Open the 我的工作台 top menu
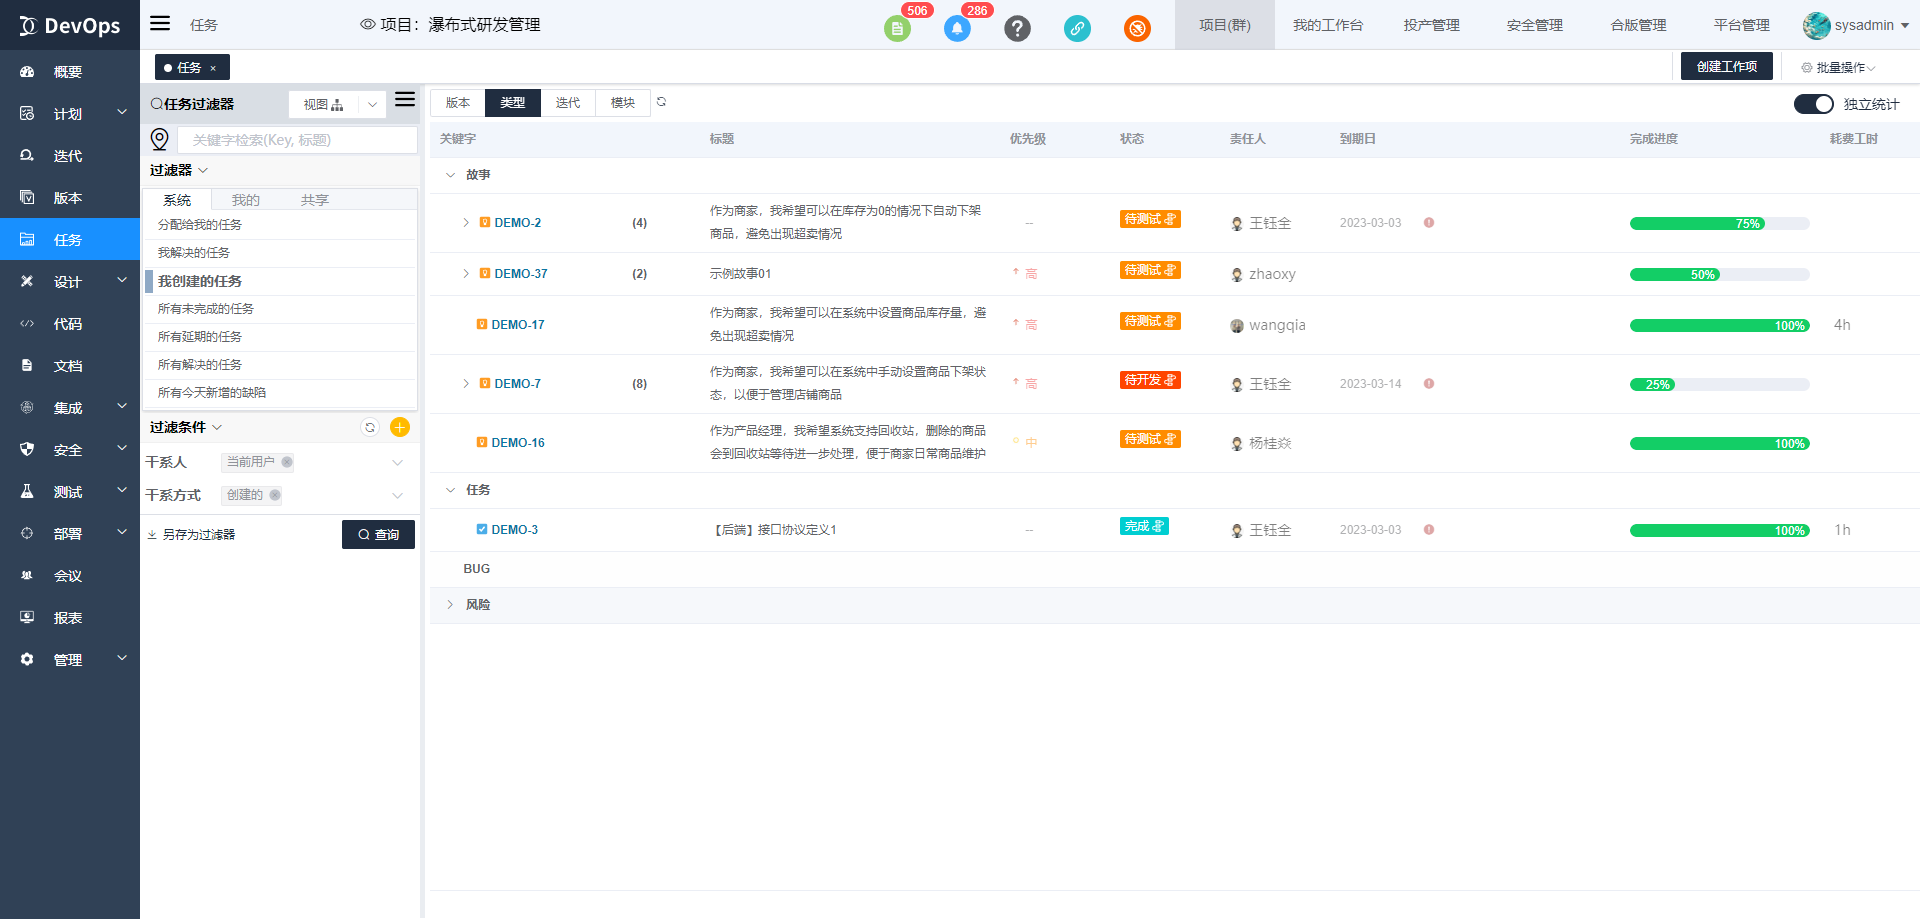This screenshot has height=919, width=1920. click(1327, 25)
